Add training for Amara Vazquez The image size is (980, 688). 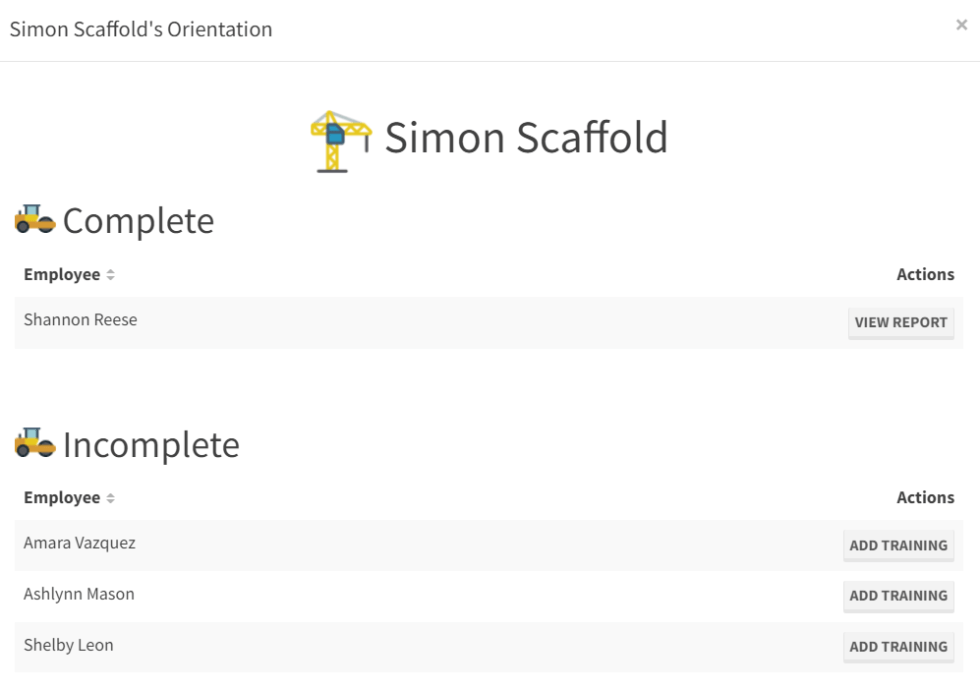(x=898, y=546)
